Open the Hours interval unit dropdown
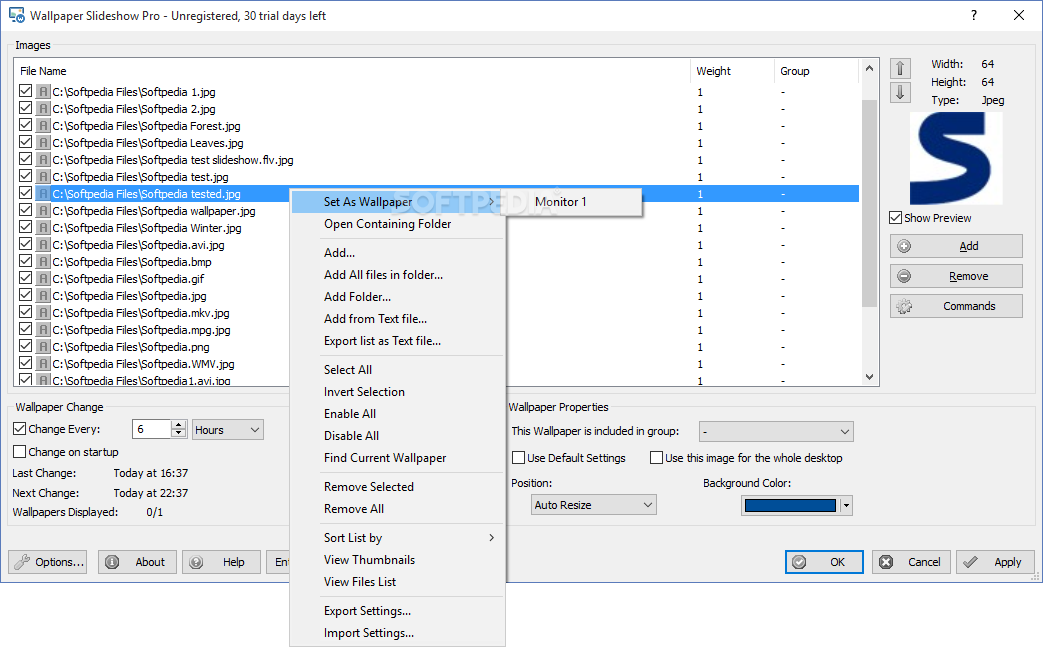Viewport: 1043px width, 647px height. point(228,430)
